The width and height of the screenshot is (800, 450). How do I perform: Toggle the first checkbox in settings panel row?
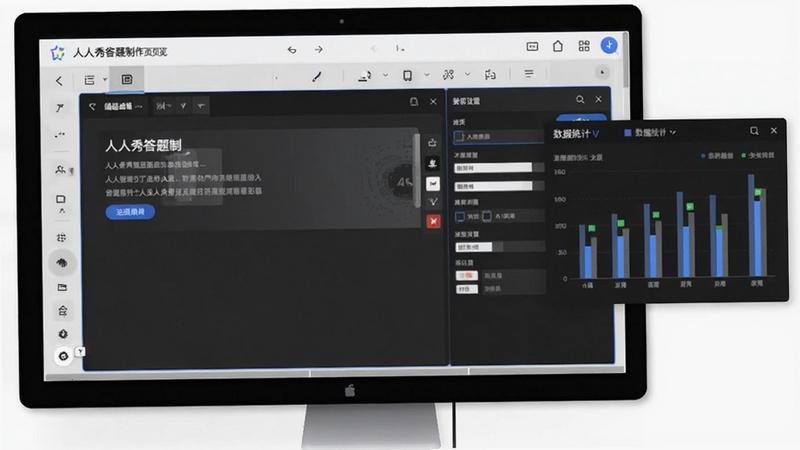(x=460, y=216)
